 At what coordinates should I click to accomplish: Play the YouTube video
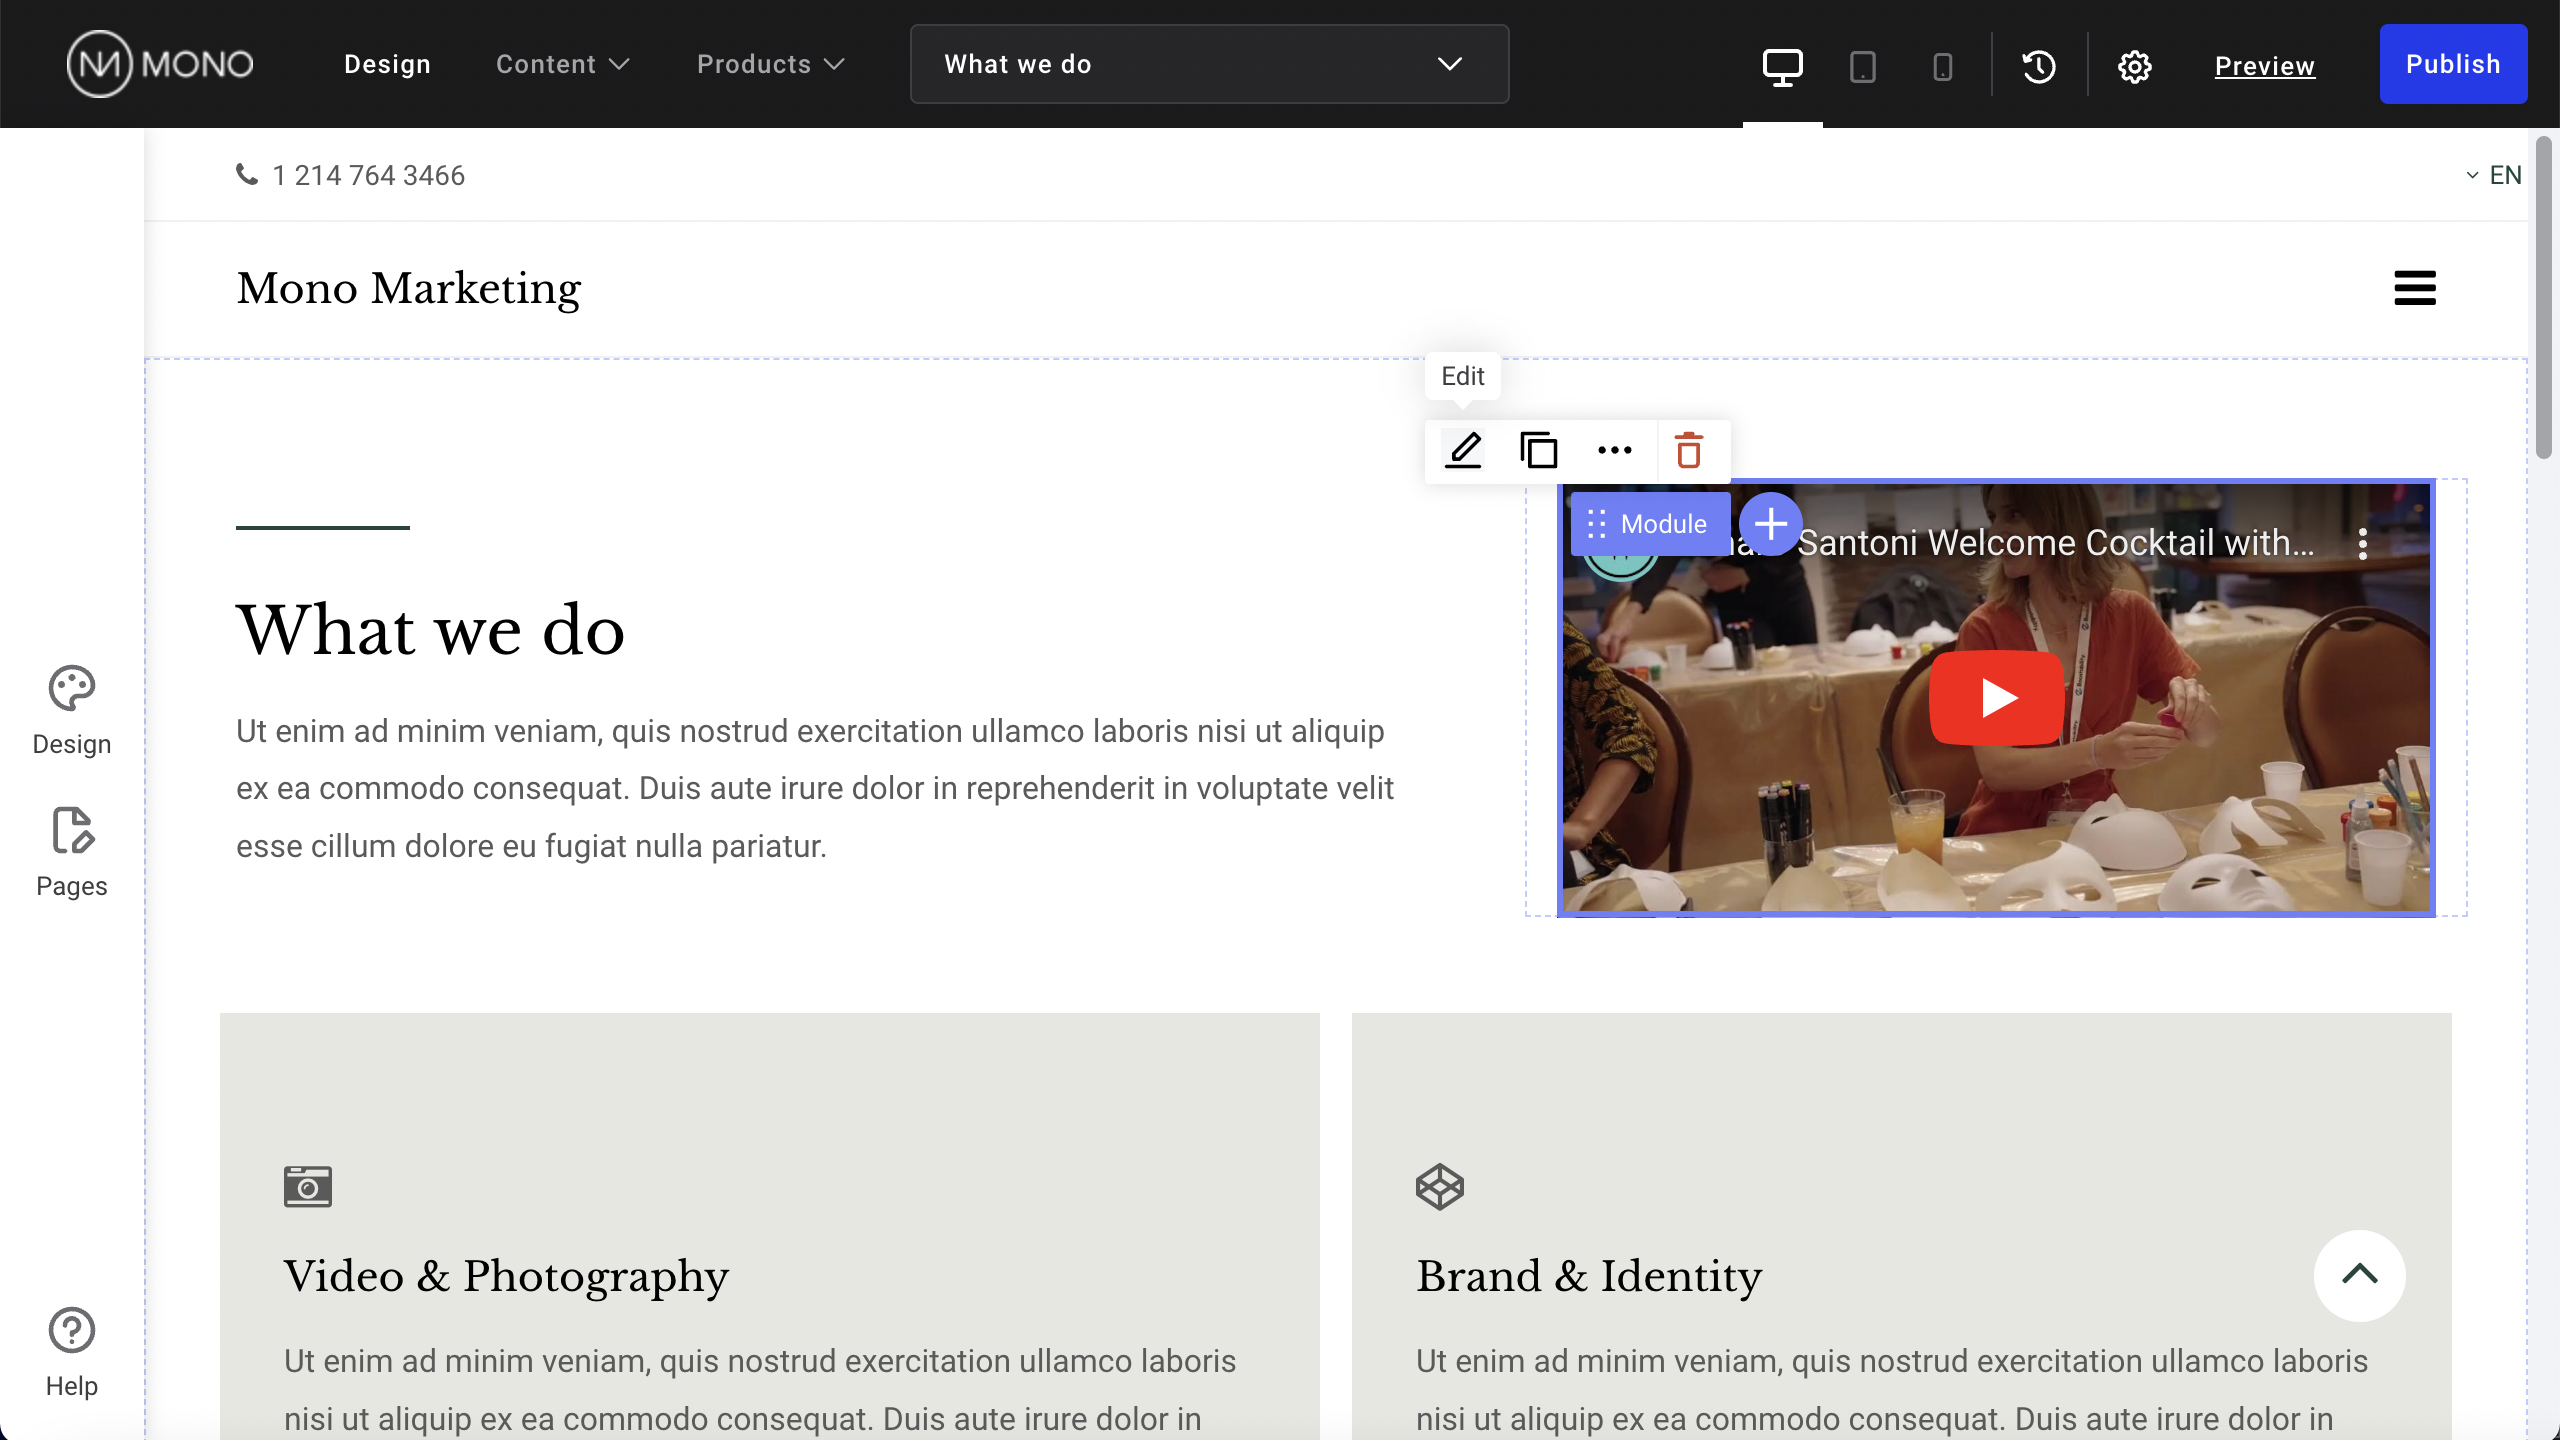(x=1996, y=698)
